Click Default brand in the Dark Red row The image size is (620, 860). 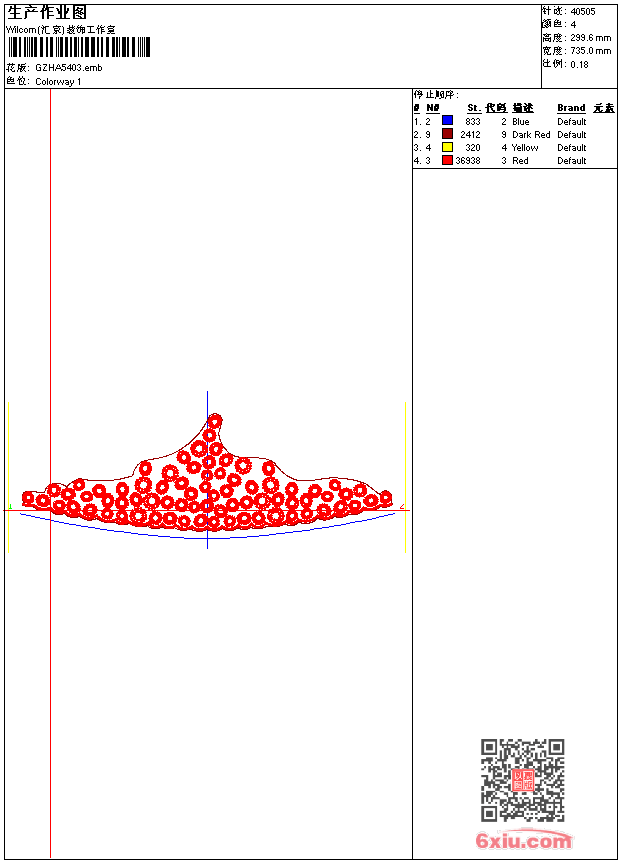(x=572, y=134)
